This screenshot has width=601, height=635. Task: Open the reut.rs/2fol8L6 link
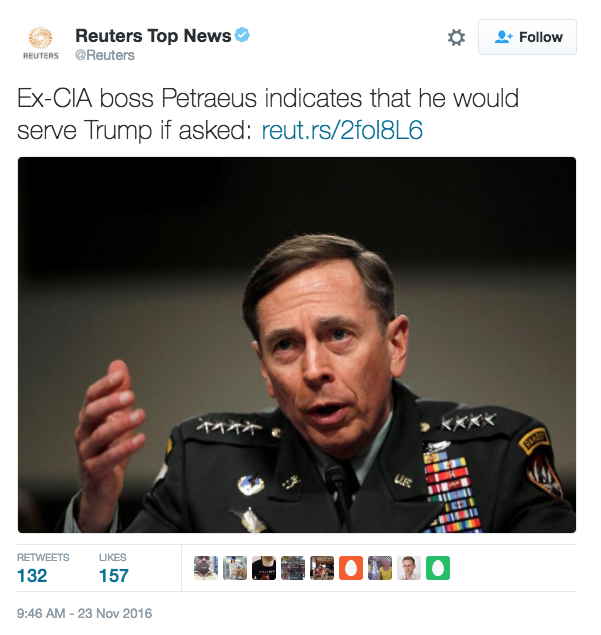point(342,130)
